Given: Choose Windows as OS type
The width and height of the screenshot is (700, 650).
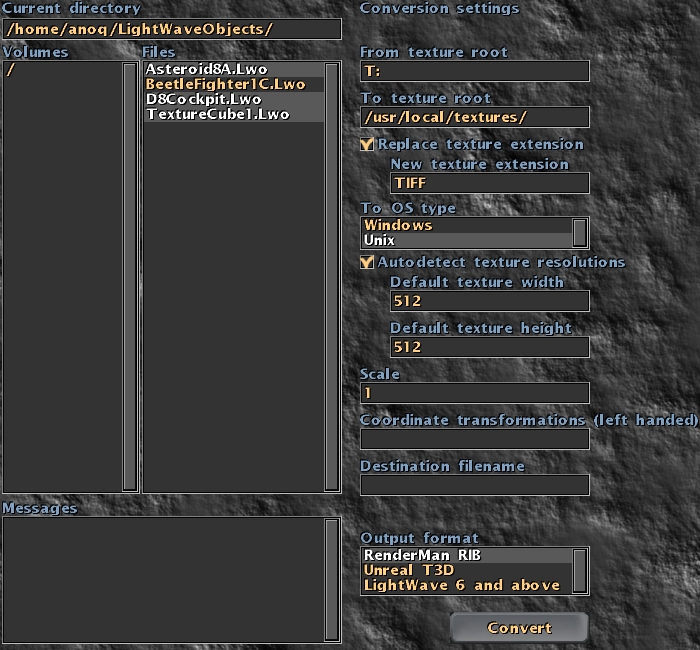Looking at the screenshot, I should [x=467, y=225].
